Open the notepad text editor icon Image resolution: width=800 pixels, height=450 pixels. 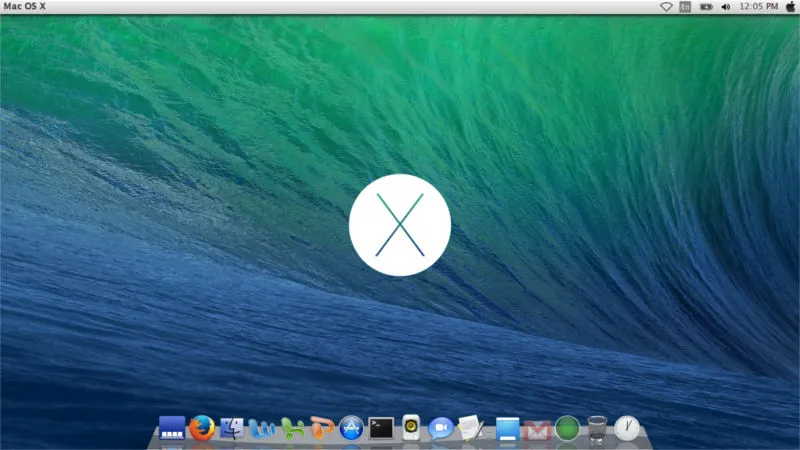pos(471,428)
